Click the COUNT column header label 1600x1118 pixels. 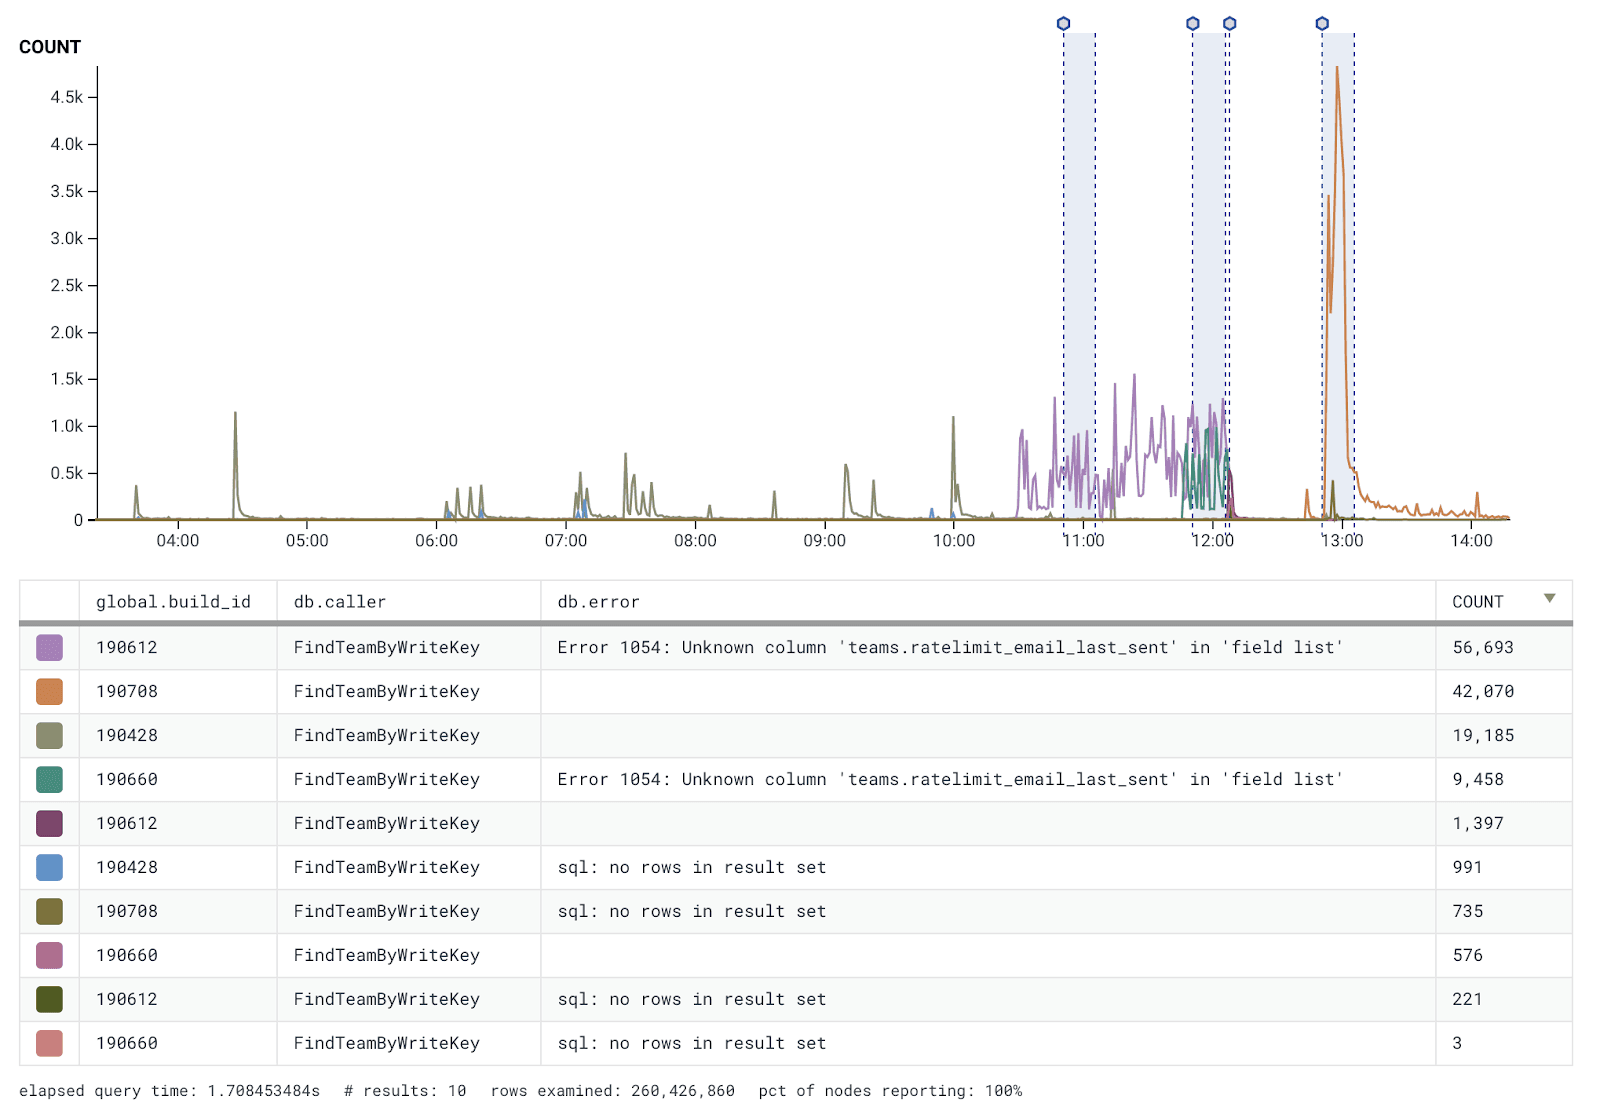point(1477,602)
